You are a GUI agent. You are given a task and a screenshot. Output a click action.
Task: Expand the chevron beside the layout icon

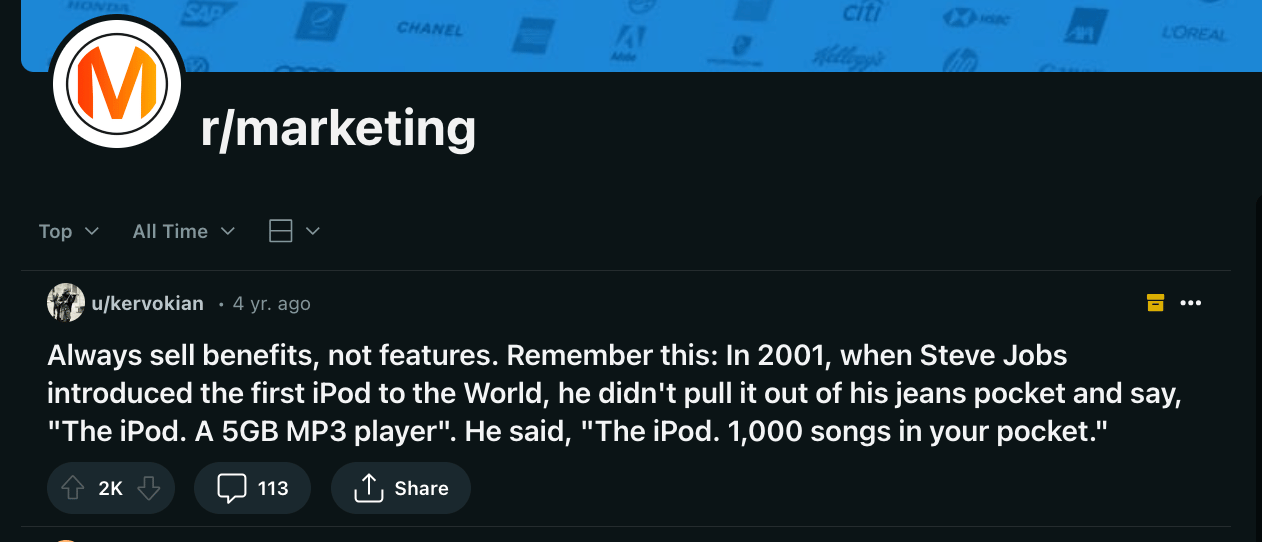coord(312,231)
